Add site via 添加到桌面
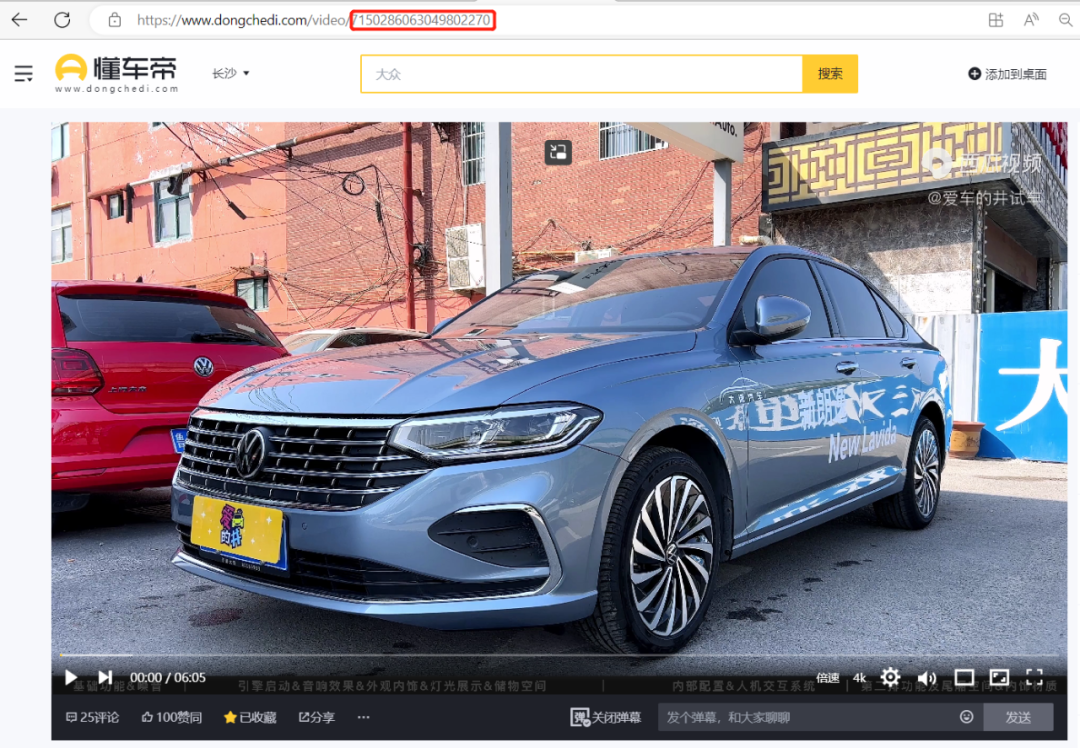The width and height of the screenshot is (1080, 748). (1007, 74)
